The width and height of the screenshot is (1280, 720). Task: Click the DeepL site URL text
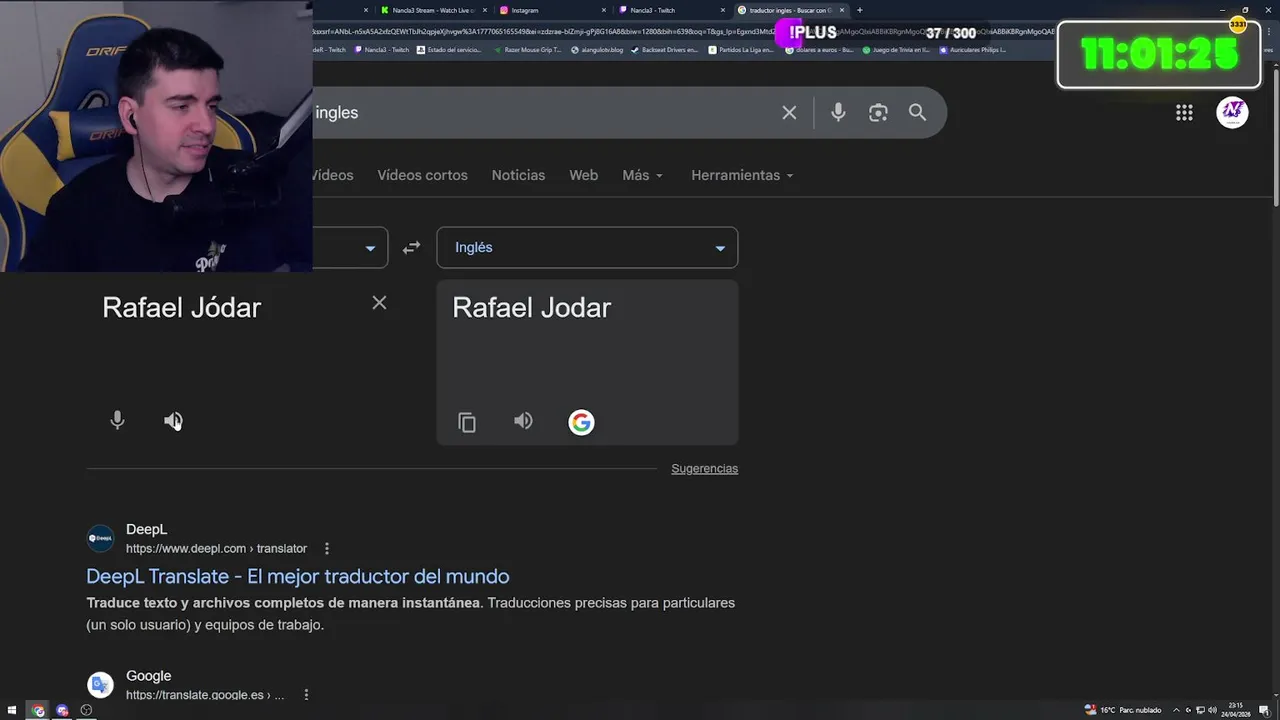pos(216,548)
